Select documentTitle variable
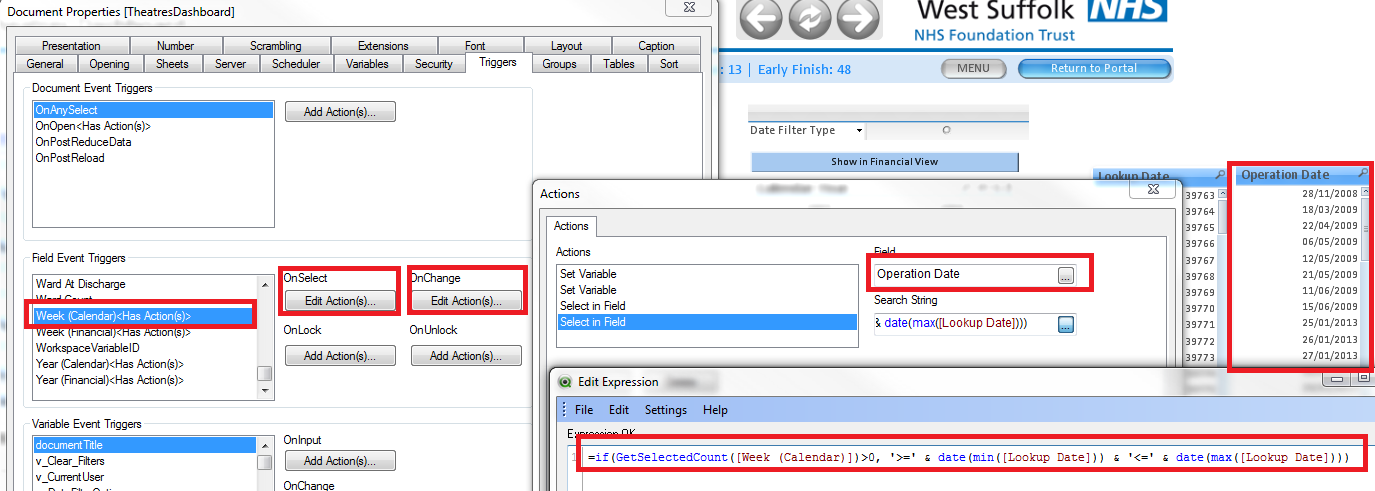1375x491 pixels. tap(144, 445)
